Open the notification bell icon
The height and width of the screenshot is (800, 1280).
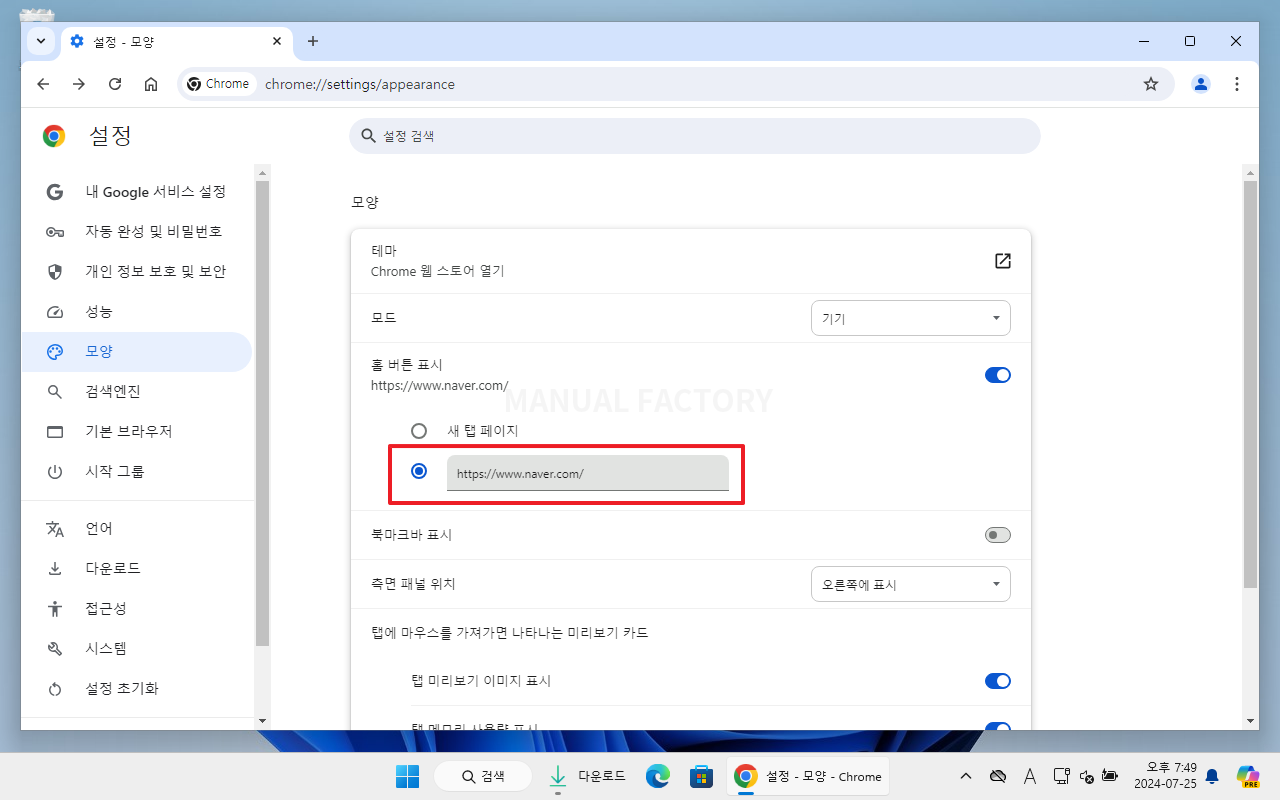point(1212,776)
